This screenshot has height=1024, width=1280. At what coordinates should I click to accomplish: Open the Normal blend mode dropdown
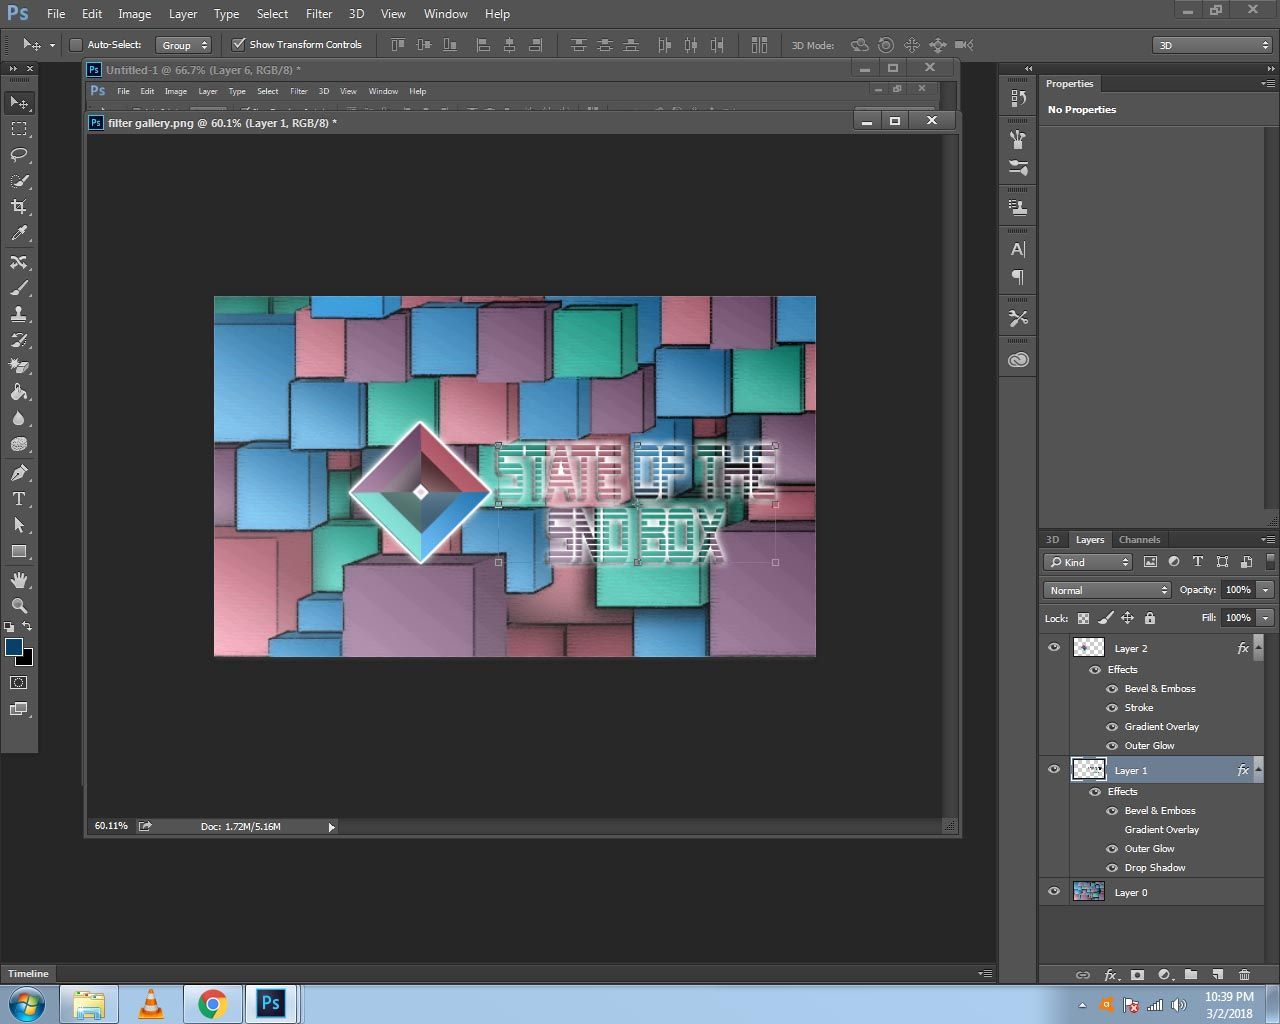tap(1106, 590)
